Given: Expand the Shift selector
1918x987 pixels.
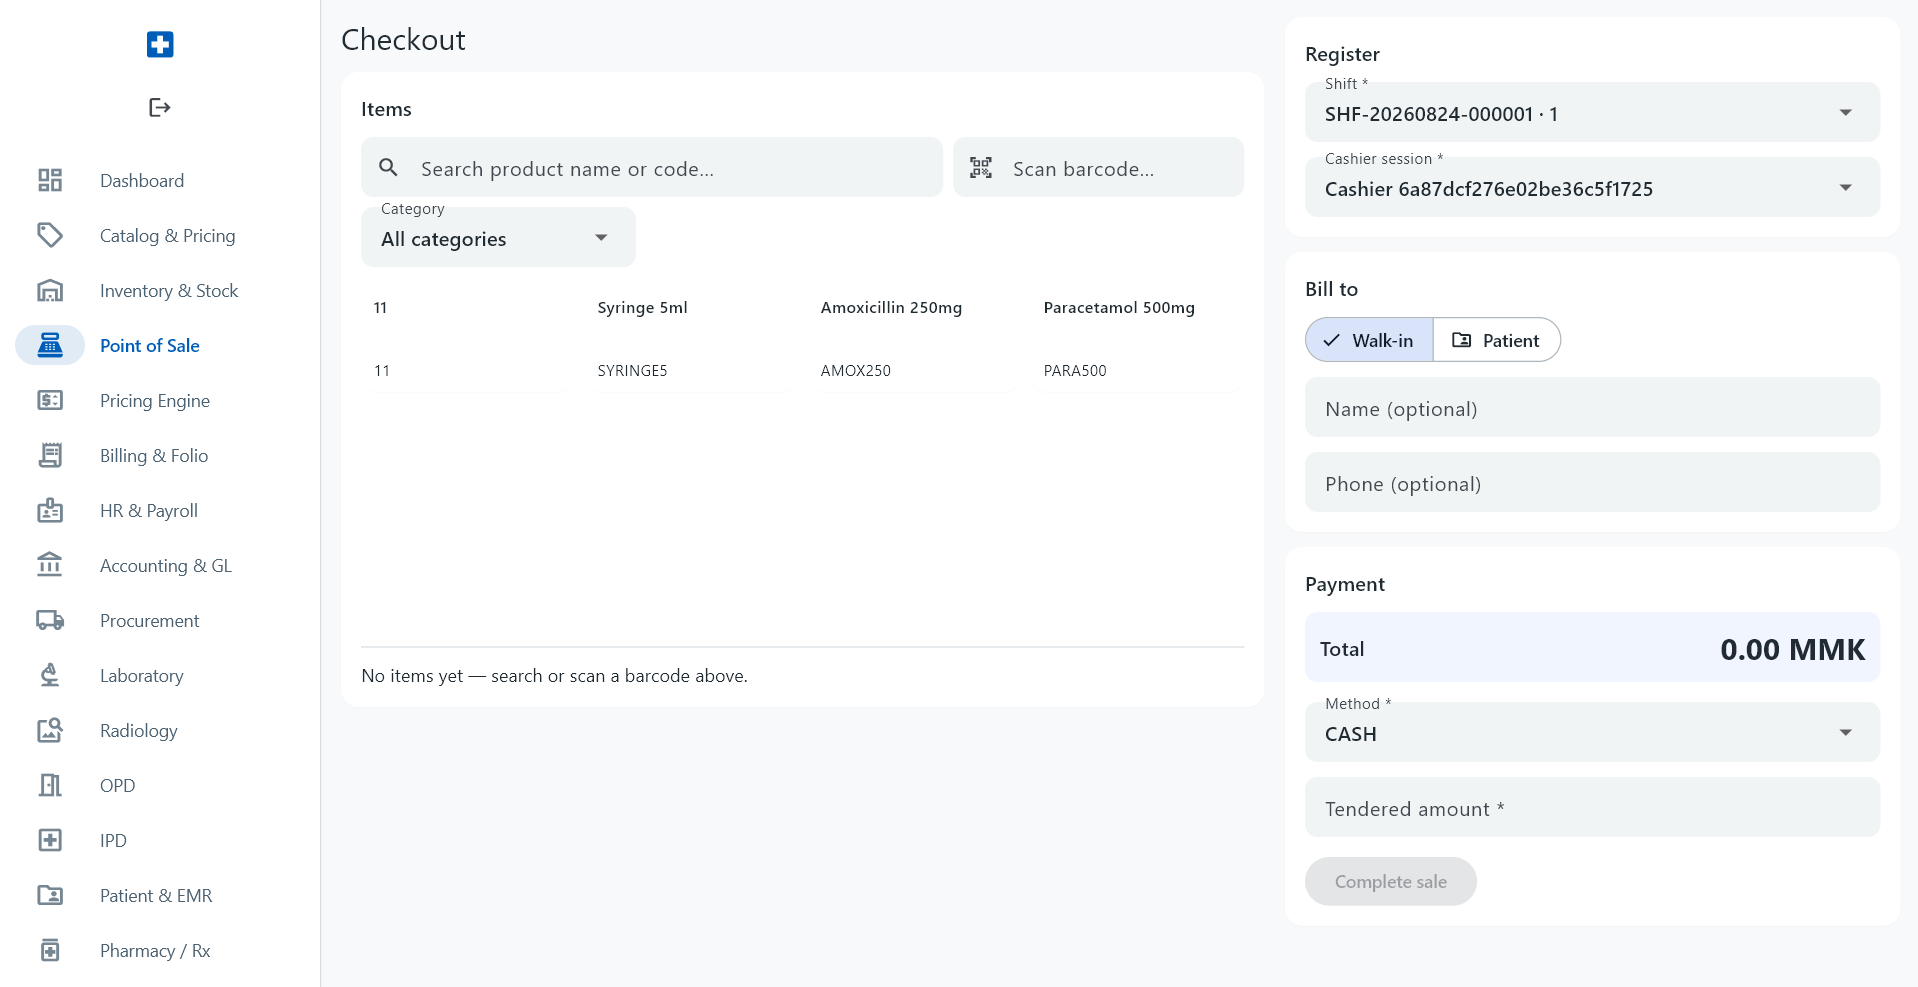Looking at the screenshot, I should [x=1592, y=112].
